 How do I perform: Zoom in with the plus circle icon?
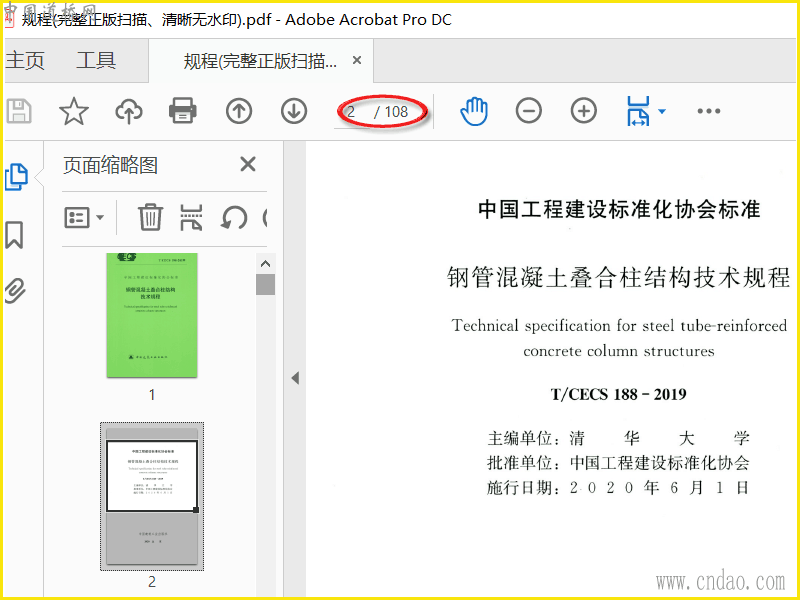tap(584, 111)
